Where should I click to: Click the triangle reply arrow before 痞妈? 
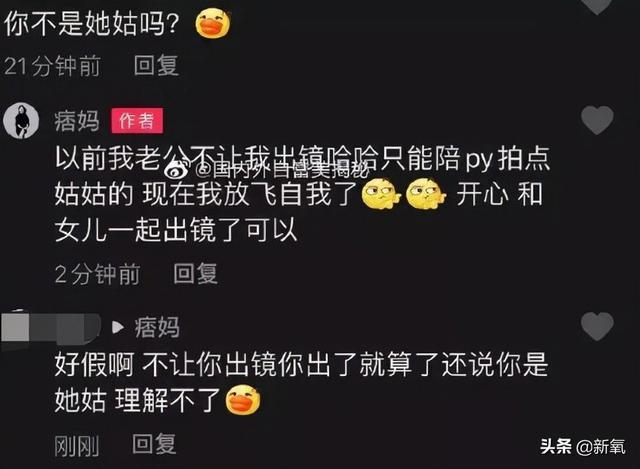(118, 327)
